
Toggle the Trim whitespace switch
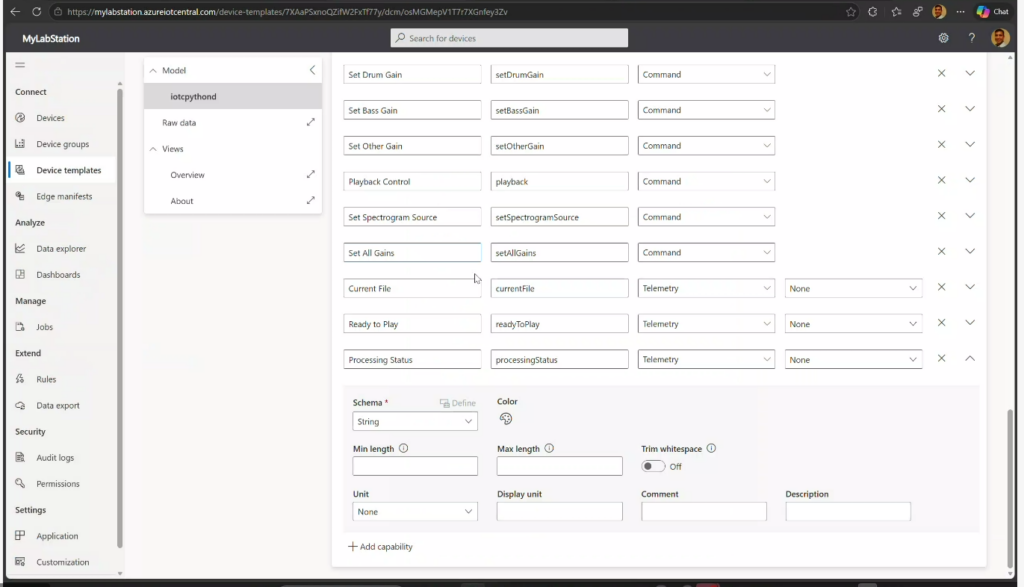click(x=653, y=466)
